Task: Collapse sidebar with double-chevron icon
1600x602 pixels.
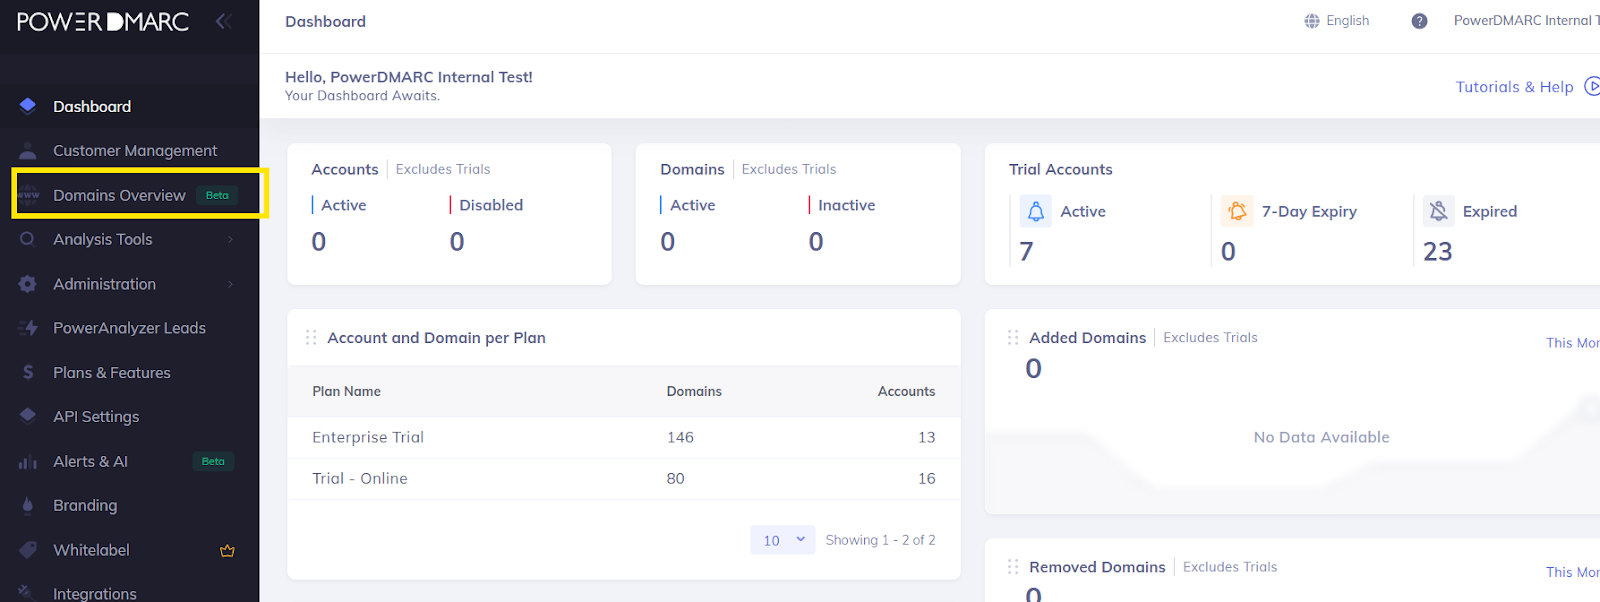Action: [224, 21]
